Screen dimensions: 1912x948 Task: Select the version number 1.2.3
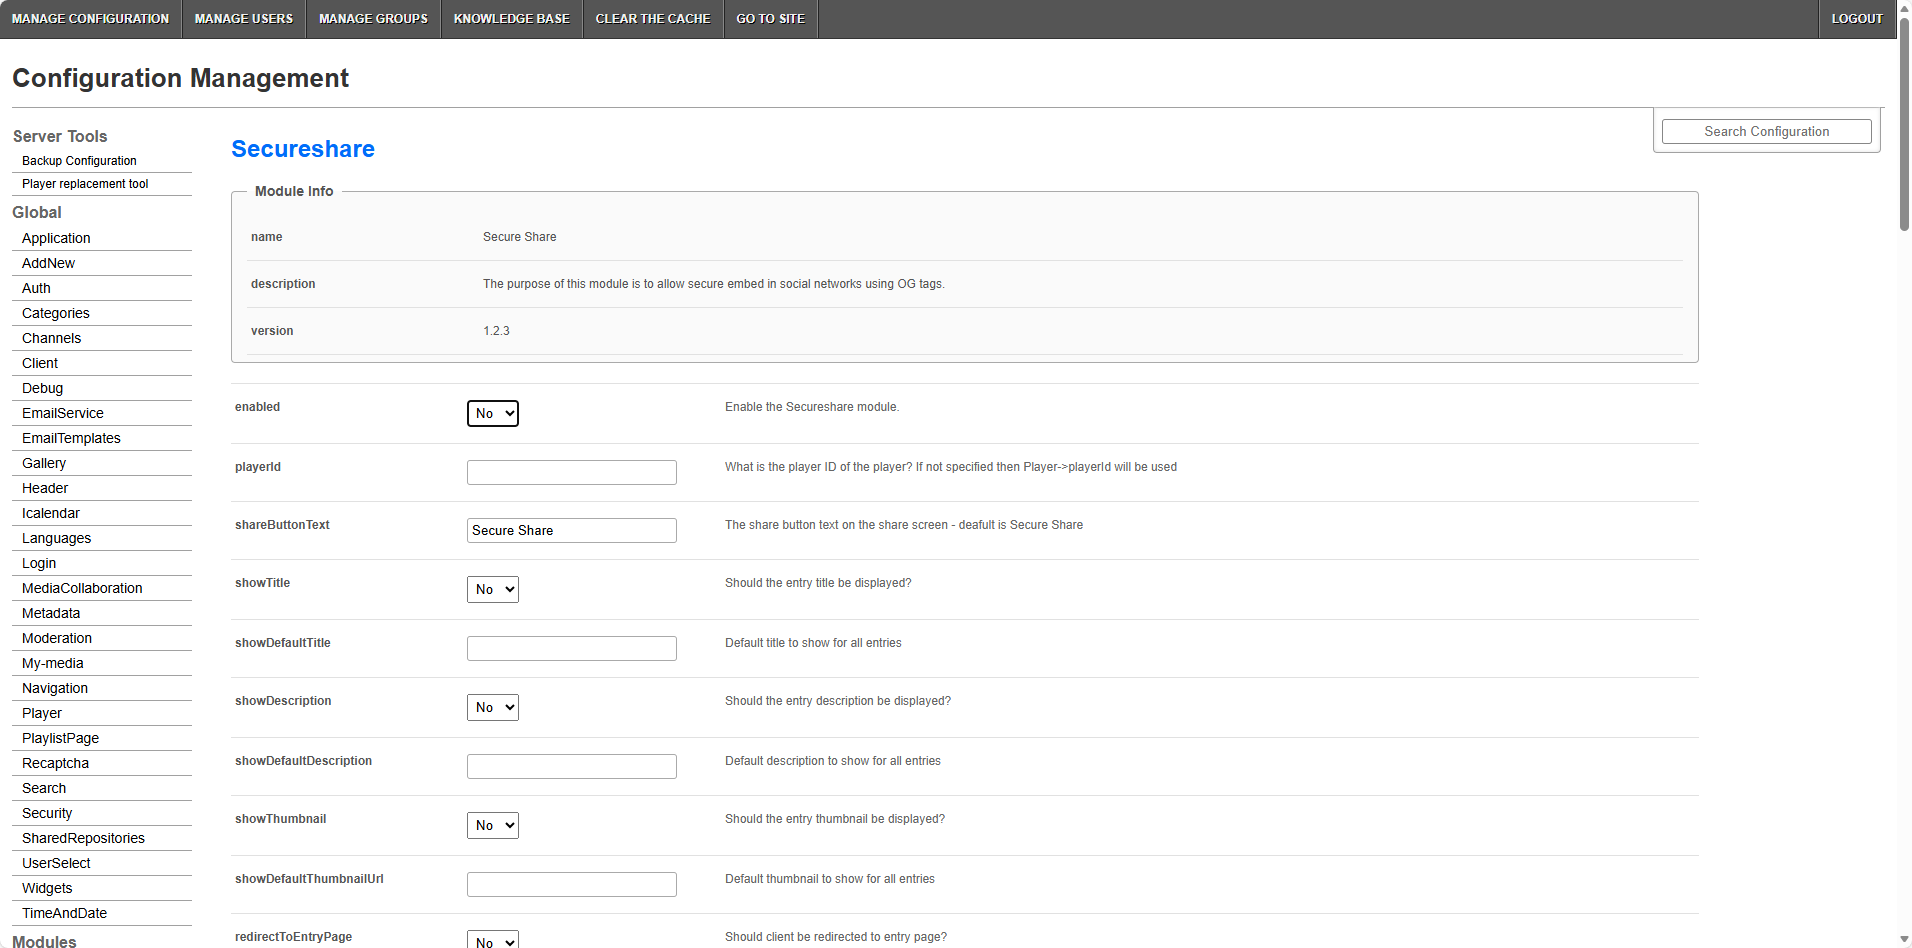tap(496, 331)
